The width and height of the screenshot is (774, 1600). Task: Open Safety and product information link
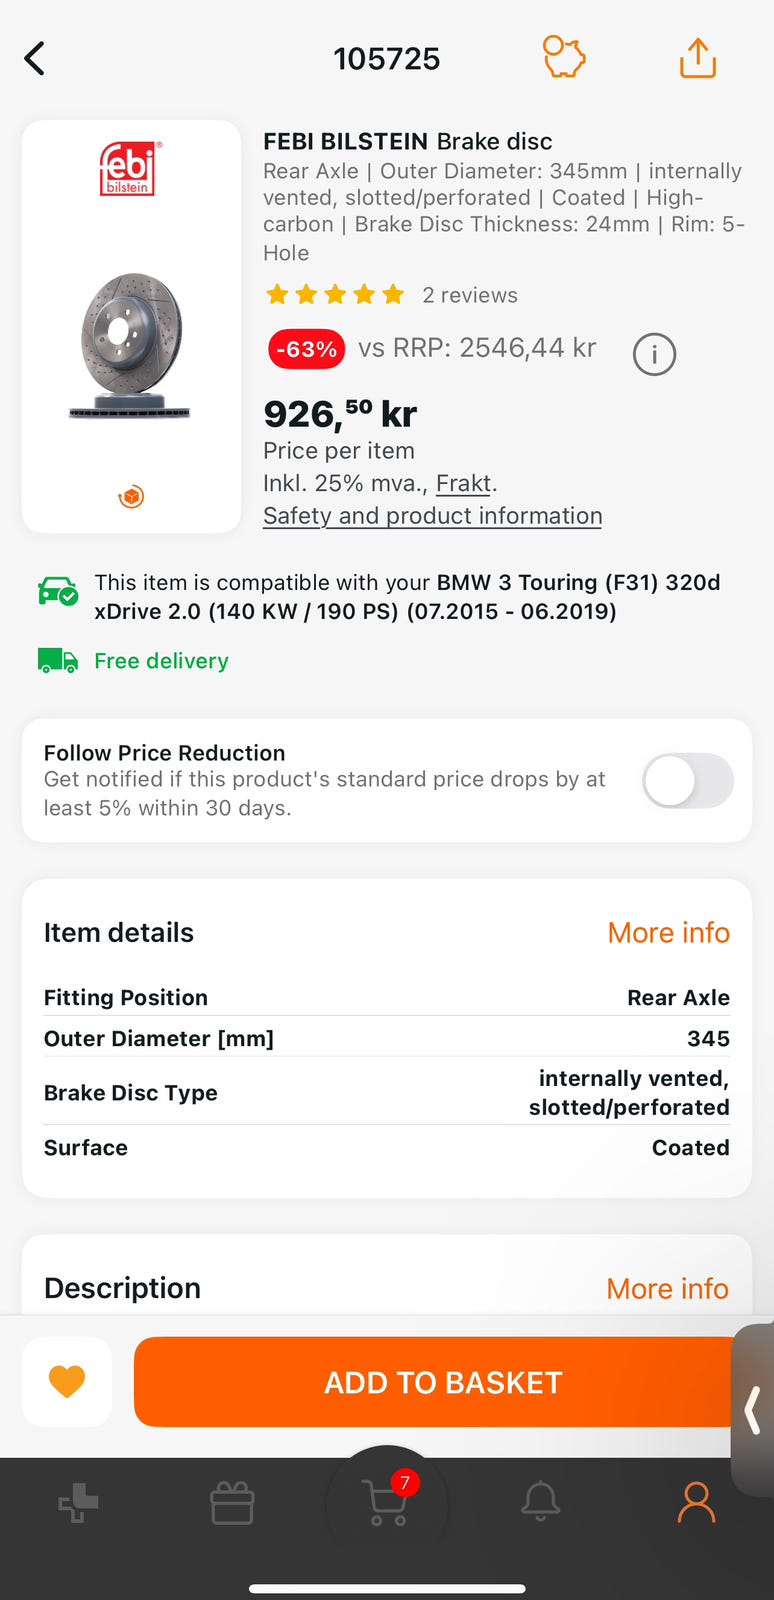432,516
